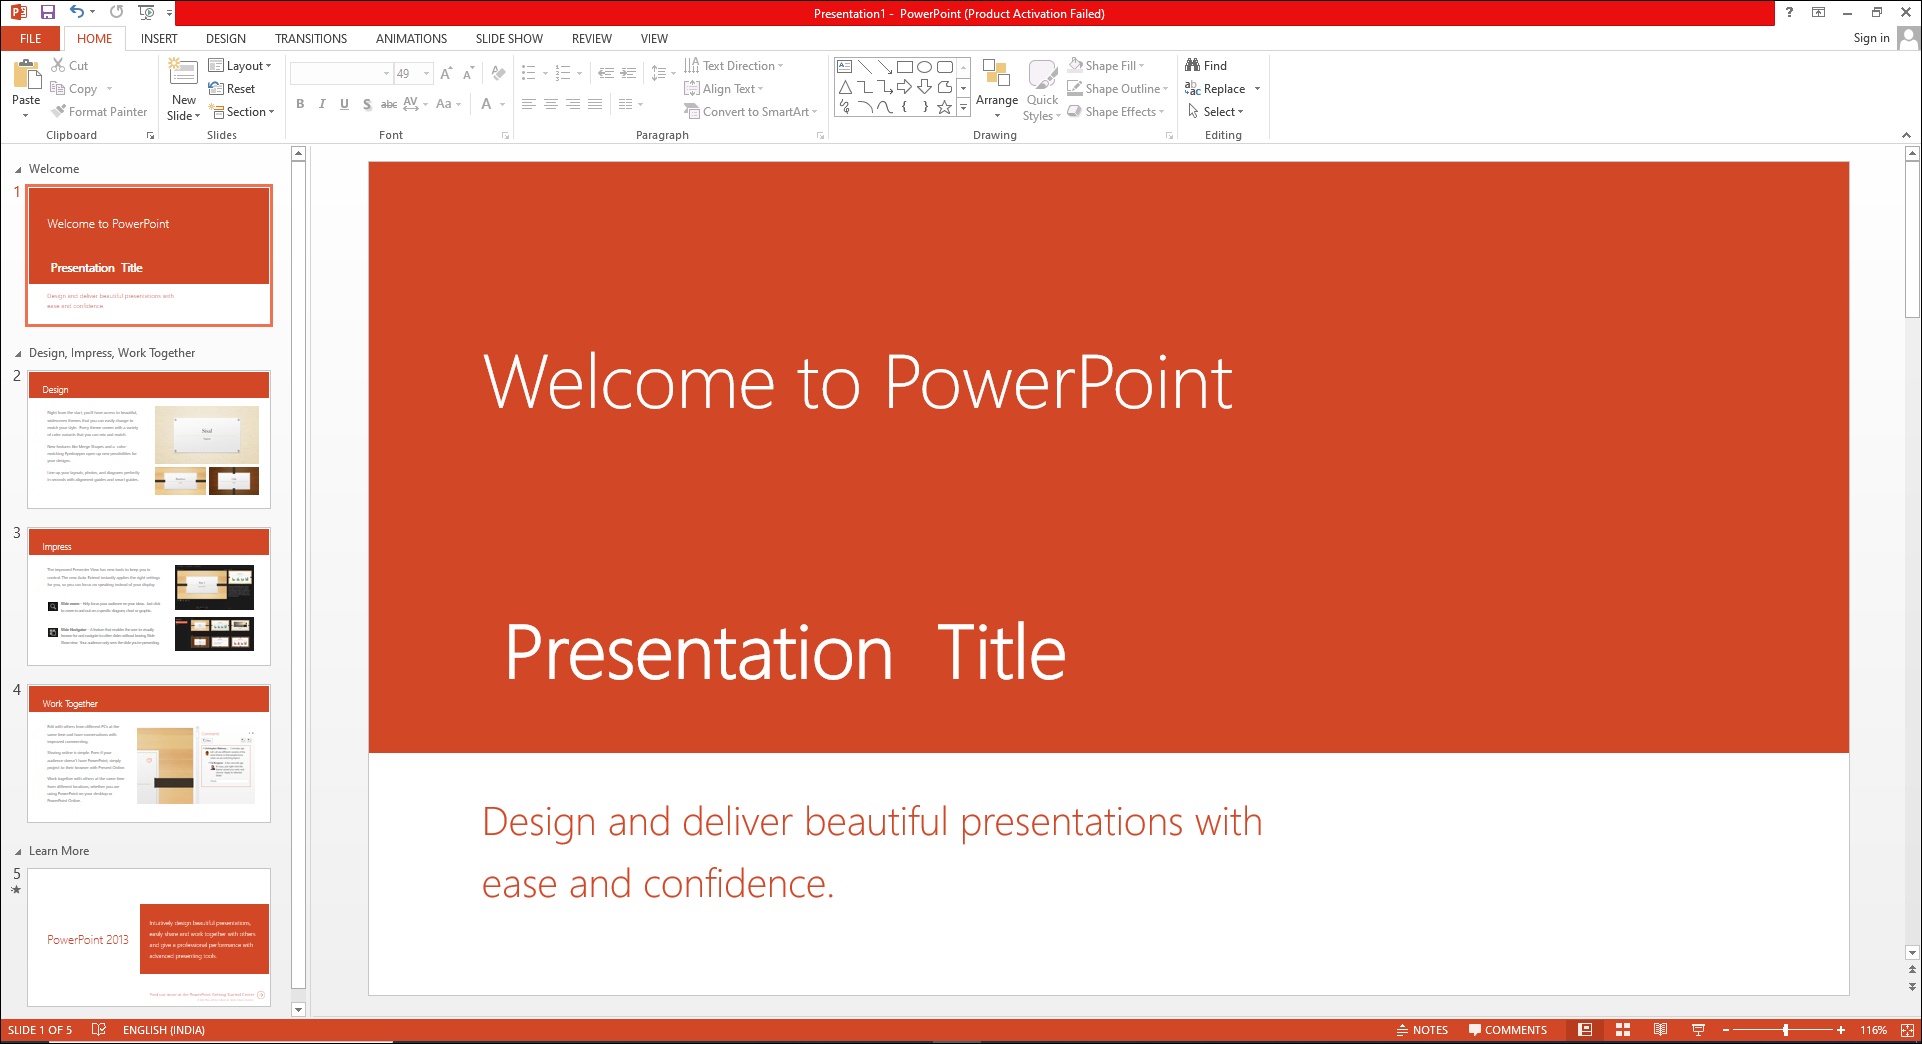Select the Format Painter tool
Viewport: 1922px width, 1044px height.
[x=99, y=111]
